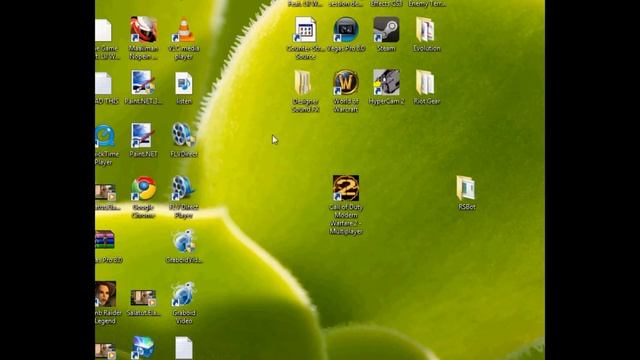
Task: Select the Evolution folder
Action: (x=425, y=30)
